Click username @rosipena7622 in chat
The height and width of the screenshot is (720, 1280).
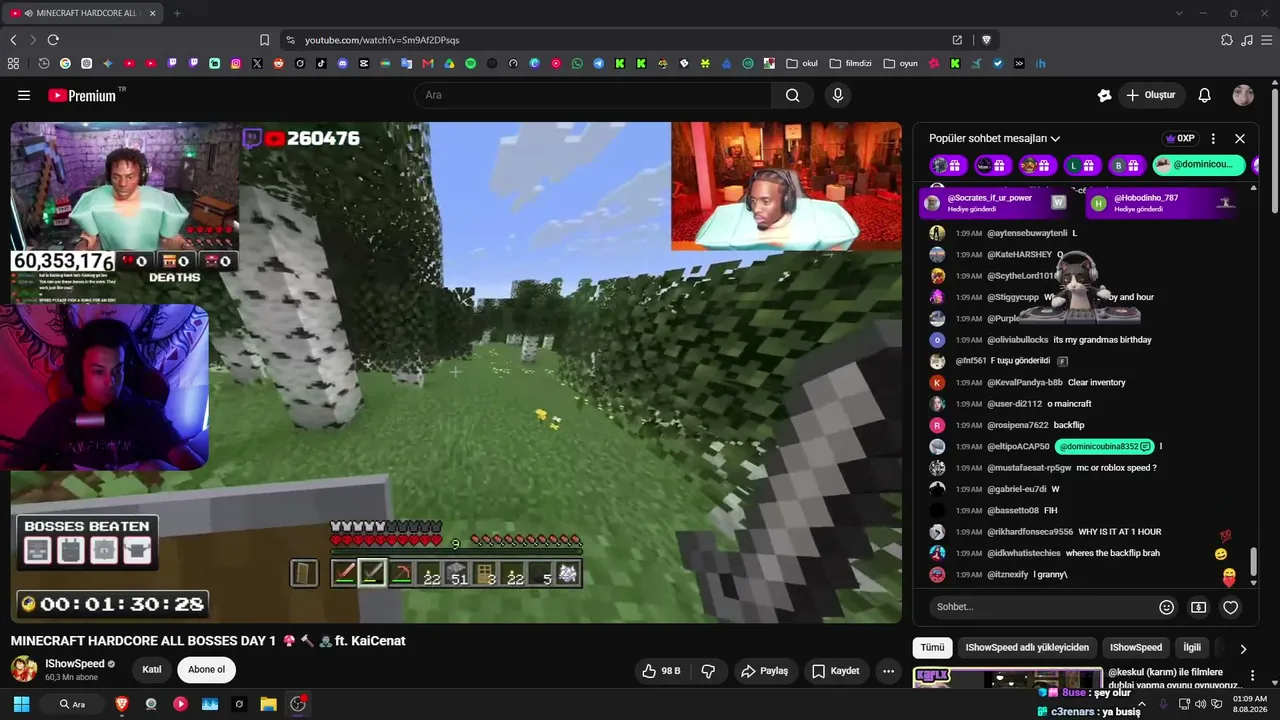click(x=1018, y=425)
